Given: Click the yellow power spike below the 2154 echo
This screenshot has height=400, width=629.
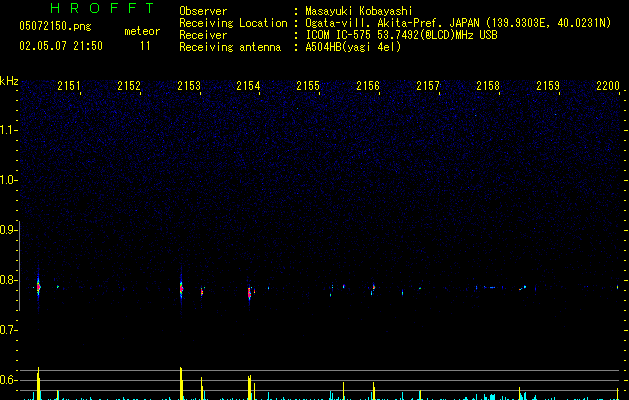Looking at the screenshot, I should 250,387.
